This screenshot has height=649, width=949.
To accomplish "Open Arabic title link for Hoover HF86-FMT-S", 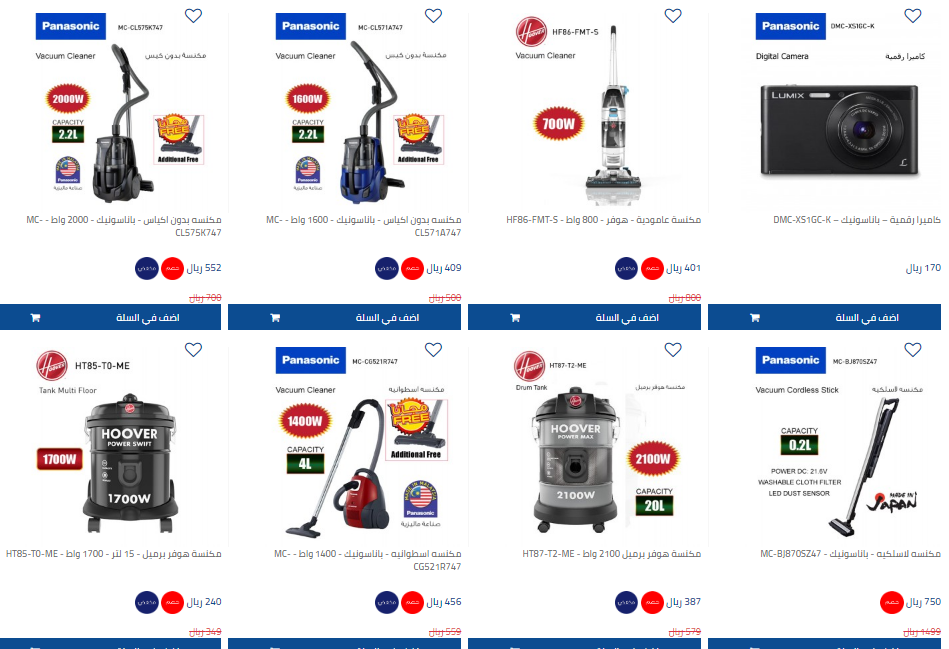I will click(603, 220).
